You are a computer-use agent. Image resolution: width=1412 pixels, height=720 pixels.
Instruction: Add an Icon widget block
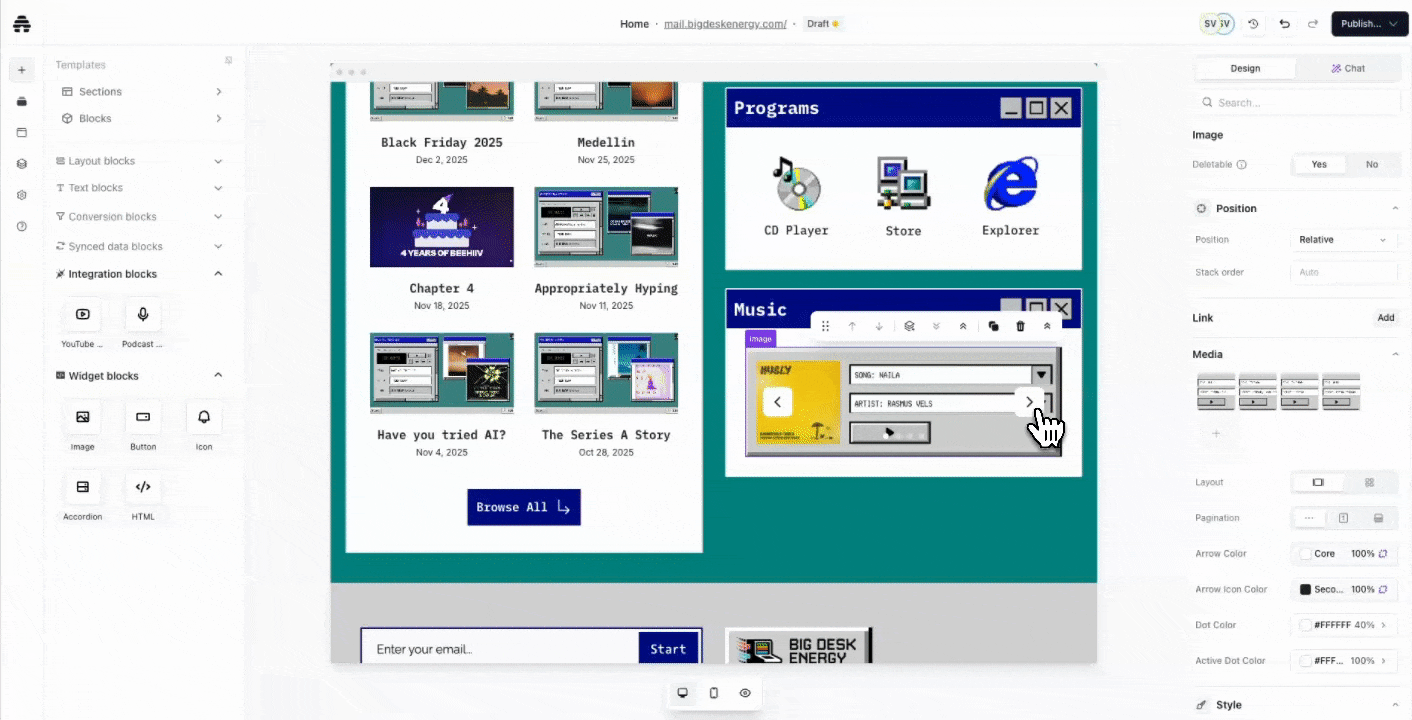pos(204,425)
